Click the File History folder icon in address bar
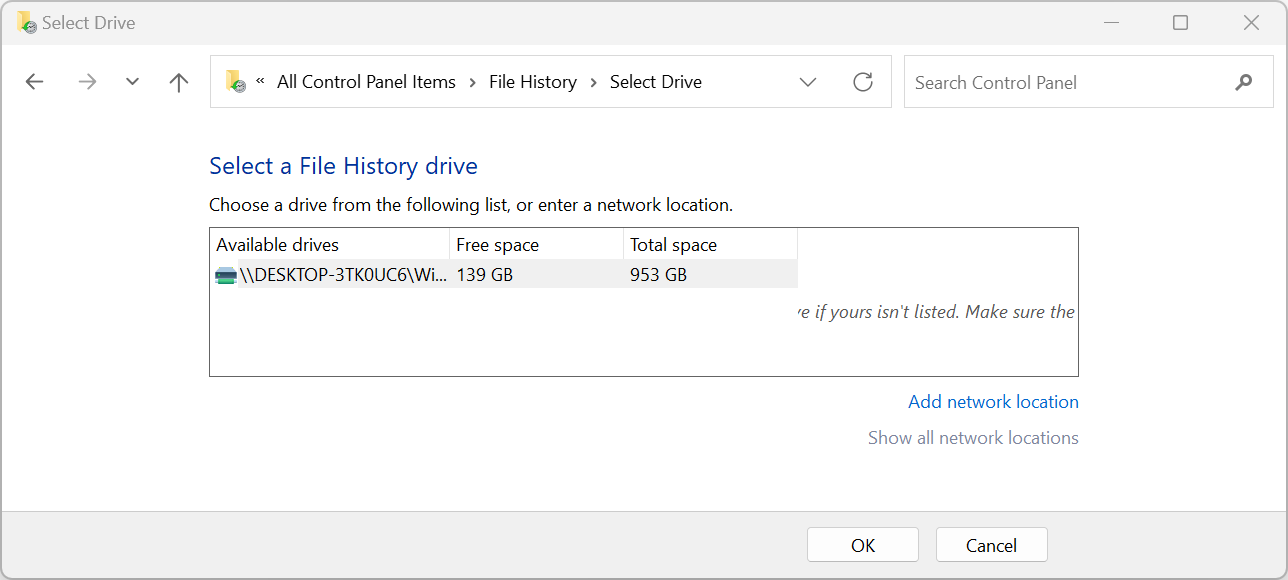This screenshot has height=580, width=1288. 236,81
